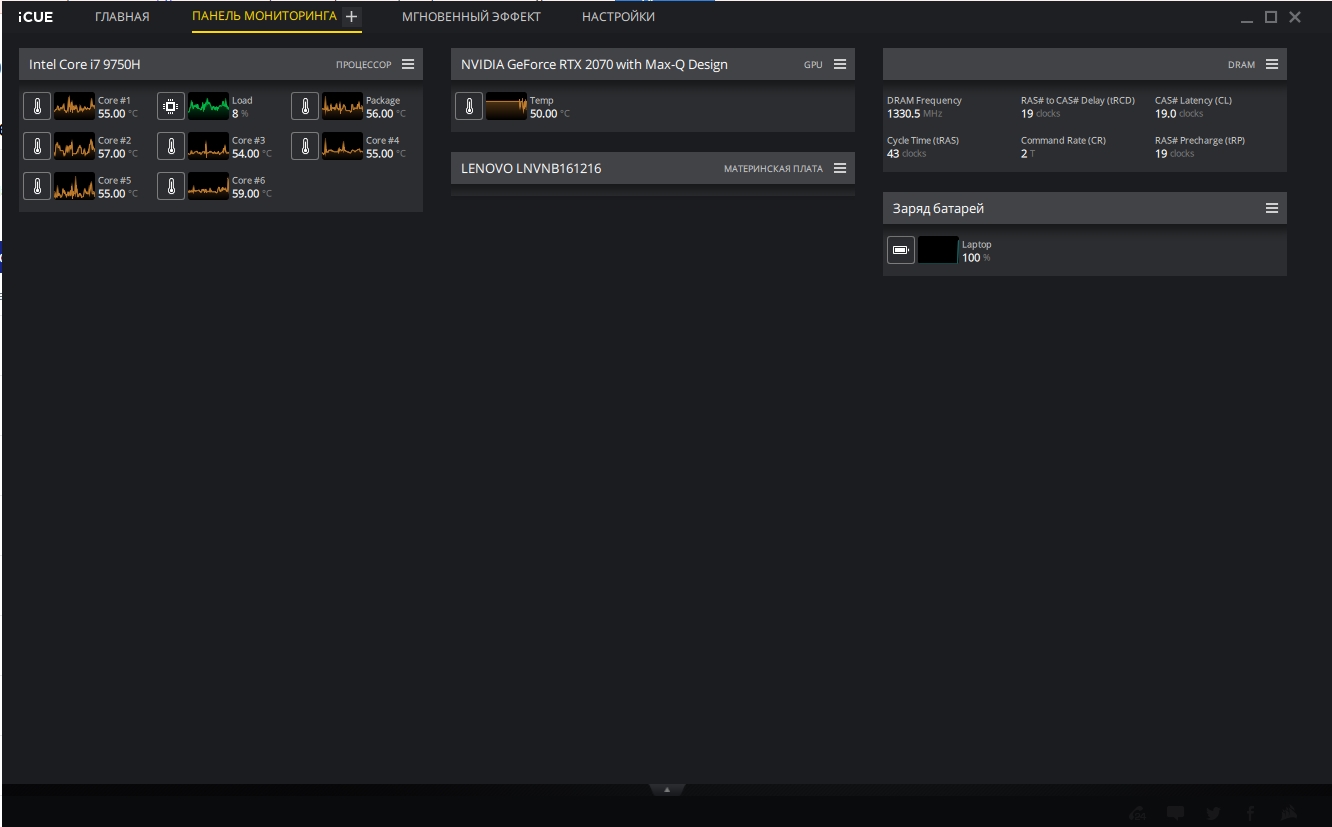Click the green Load graph
1332x827 pixels.
point(208,106)
